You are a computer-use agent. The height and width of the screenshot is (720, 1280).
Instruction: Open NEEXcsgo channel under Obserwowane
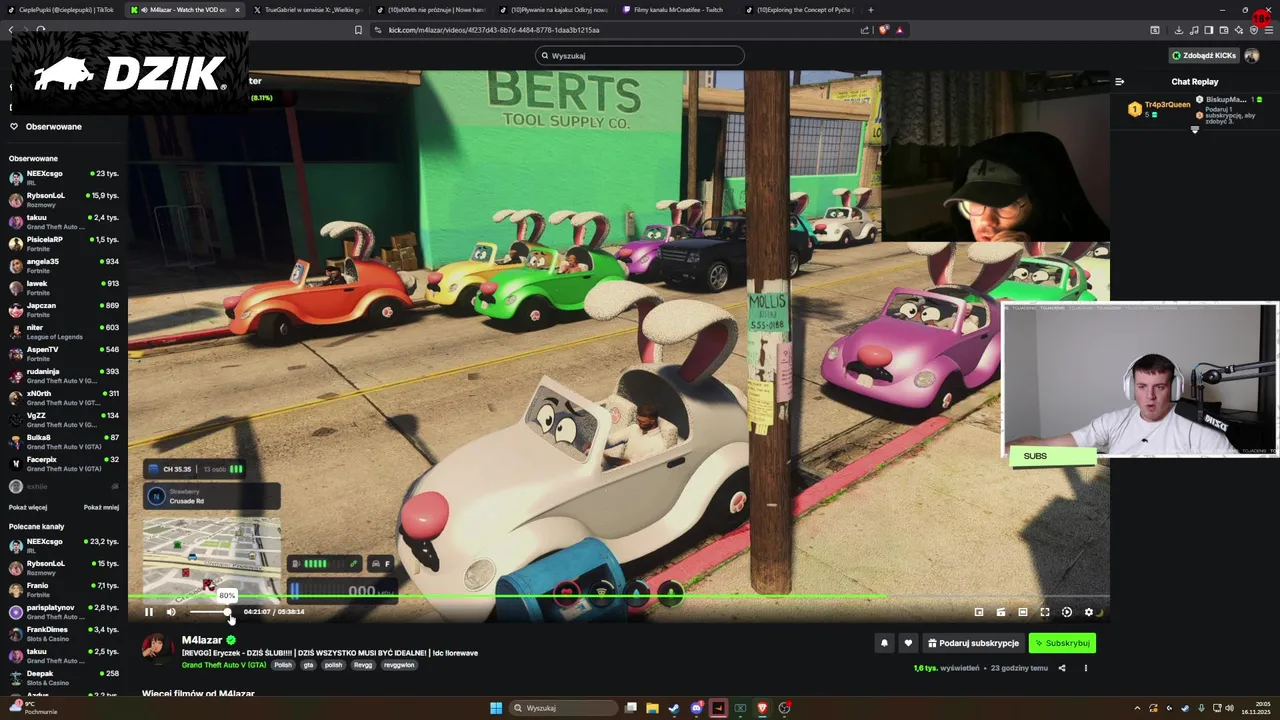(64, 178)
